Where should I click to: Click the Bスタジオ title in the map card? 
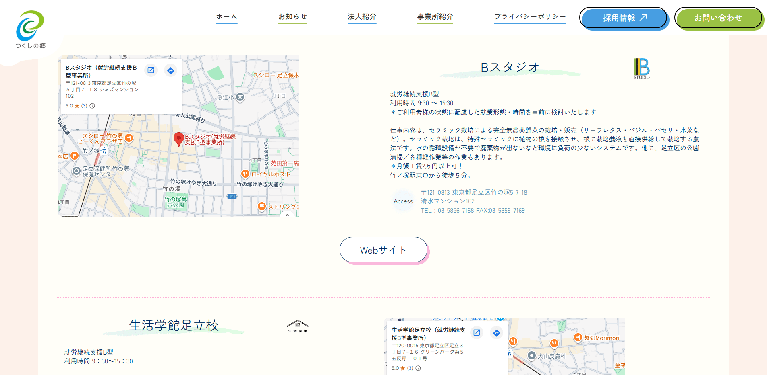tap(101, 72)
